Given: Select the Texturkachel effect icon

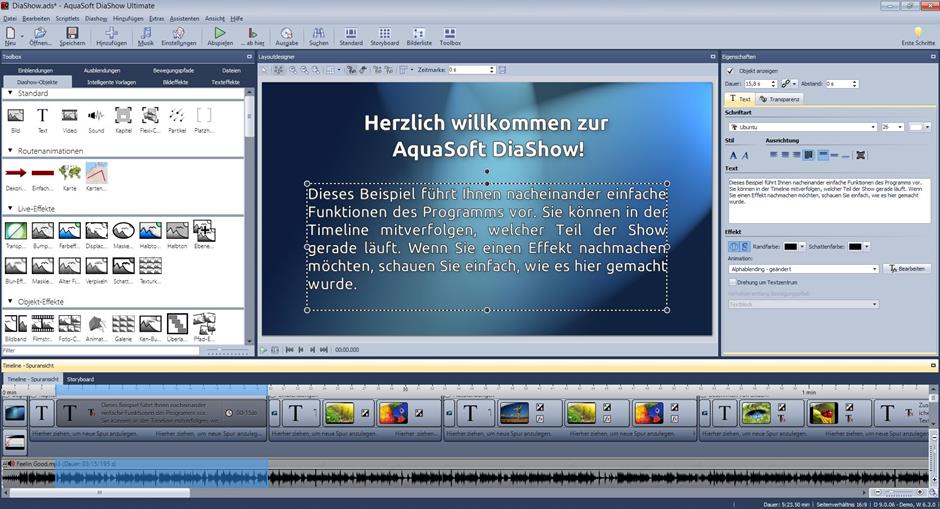Looking at the screenshot, I should pyautogui.click(x=150, y=266).
